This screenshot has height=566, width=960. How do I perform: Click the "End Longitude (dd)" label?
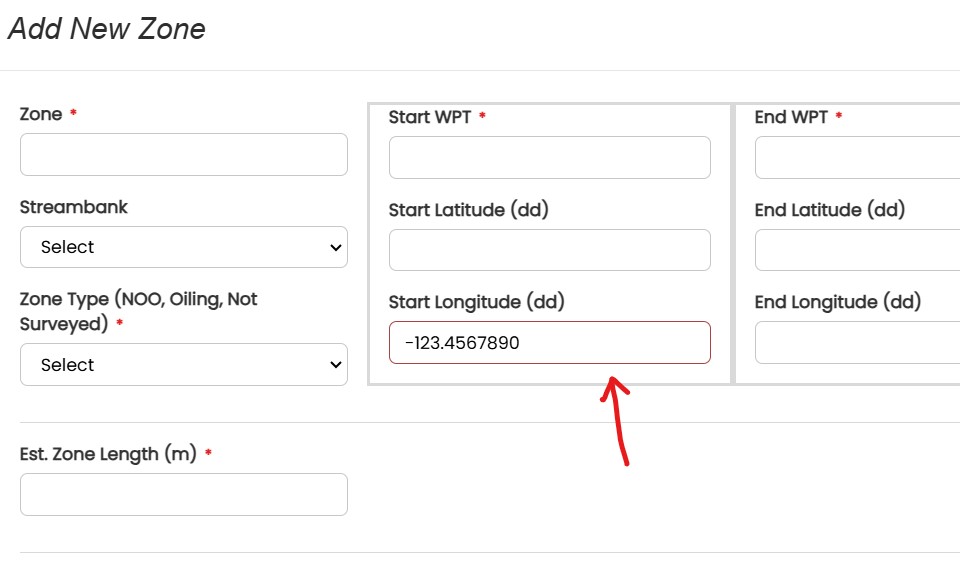(838, 302)
